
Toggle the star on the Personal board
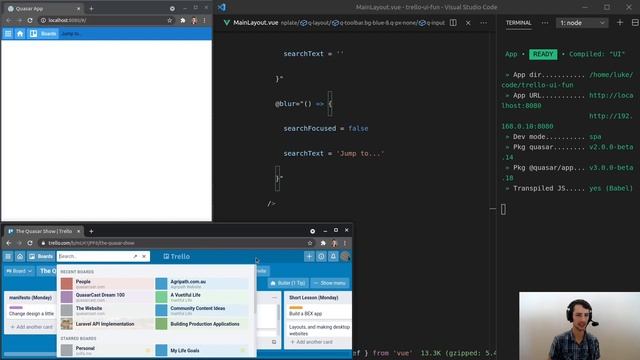148,350
